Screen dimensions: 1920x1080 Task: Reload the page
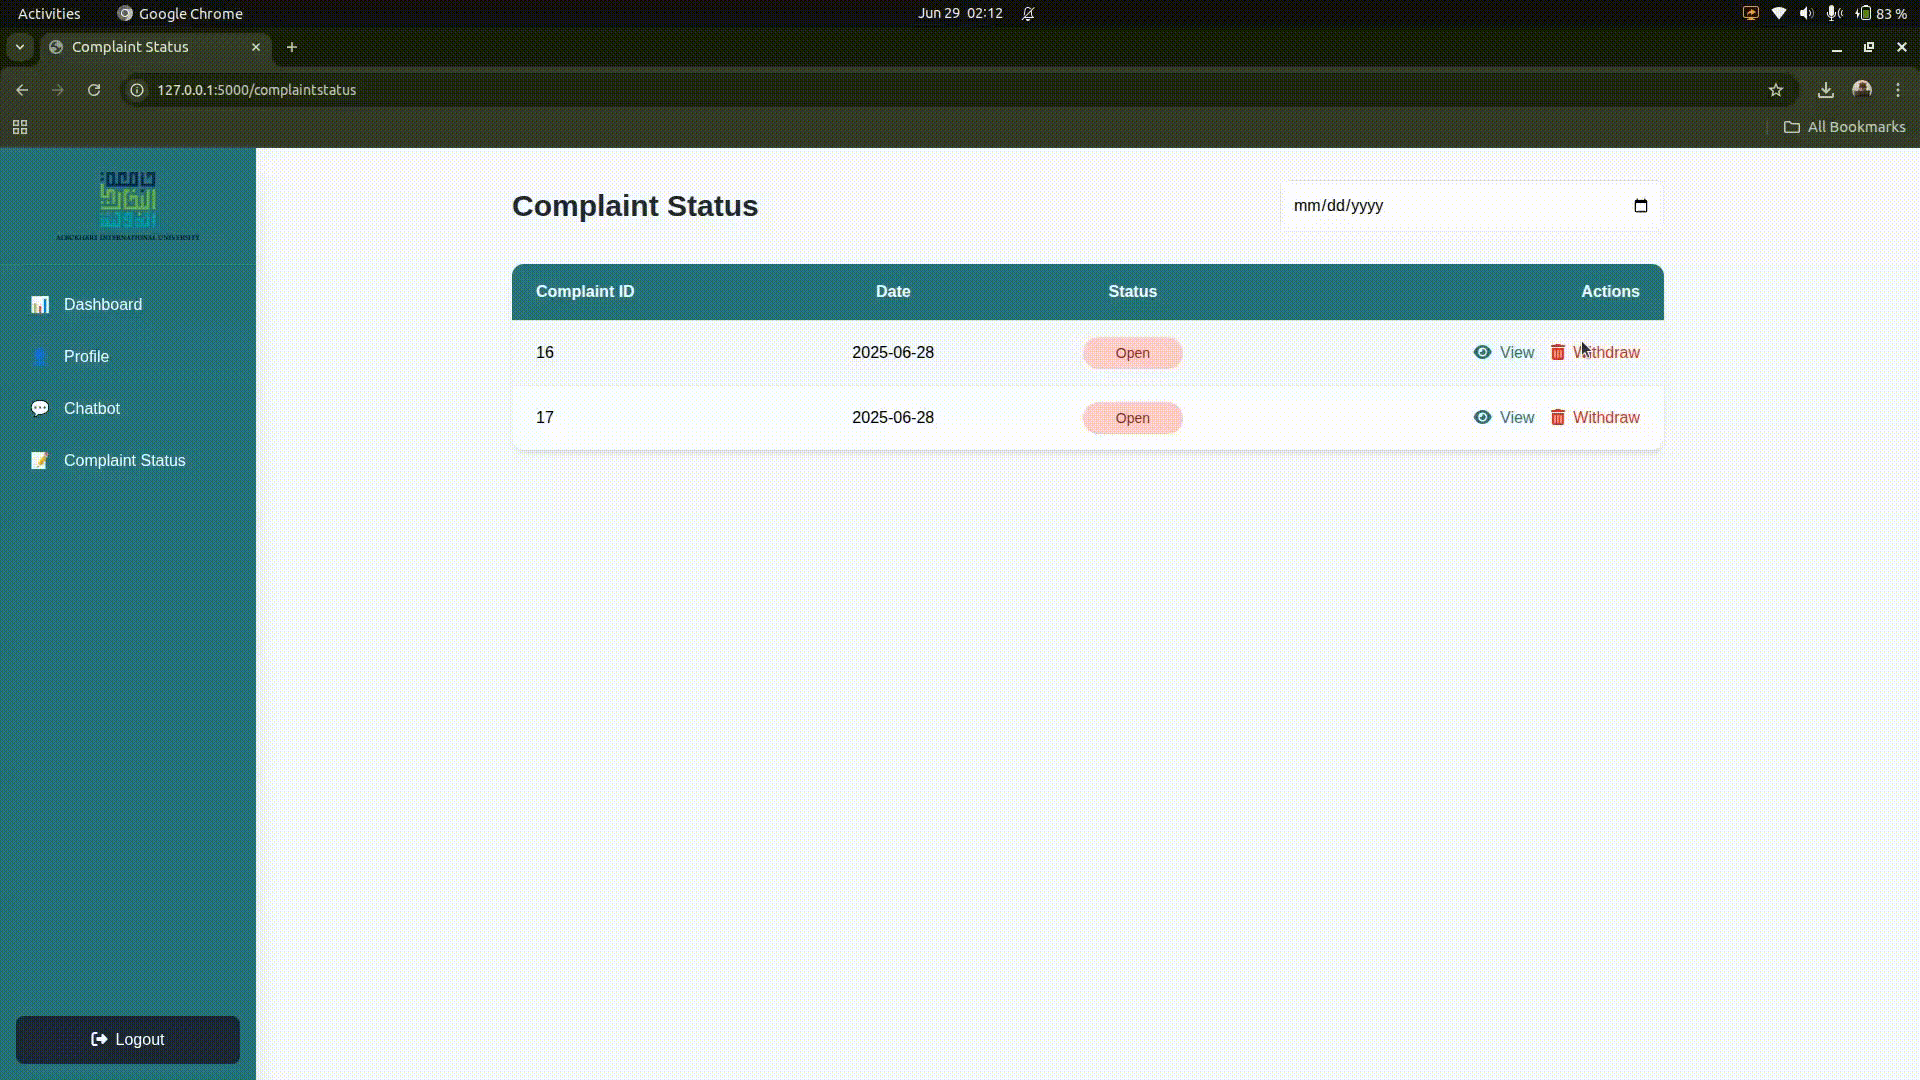tap(94, 90)
